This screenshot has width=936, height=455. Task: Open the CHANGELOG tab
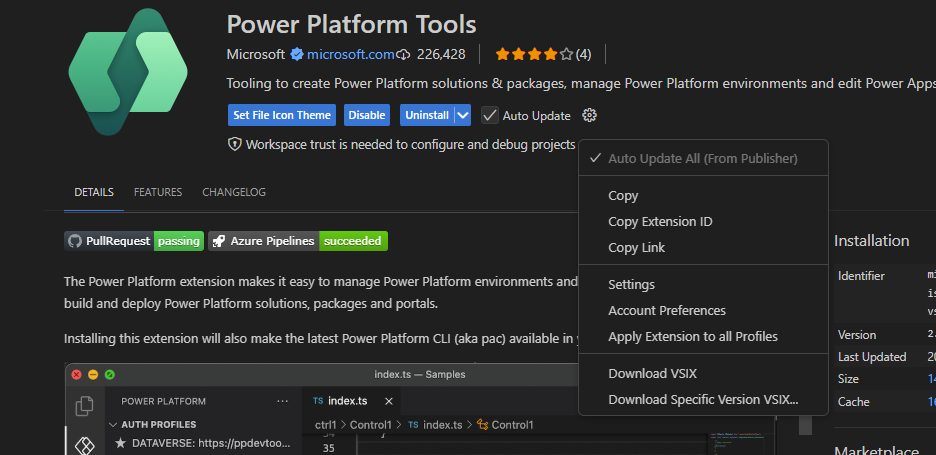click(x=234, y=192)
